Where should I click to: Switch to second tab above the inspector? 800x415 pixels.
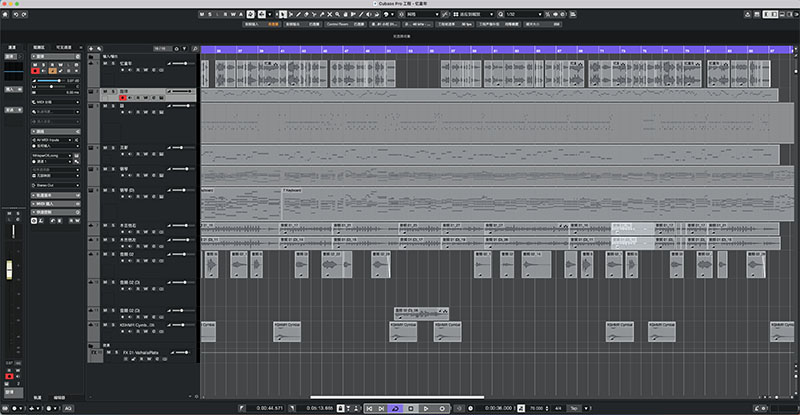tap(64, 47)
